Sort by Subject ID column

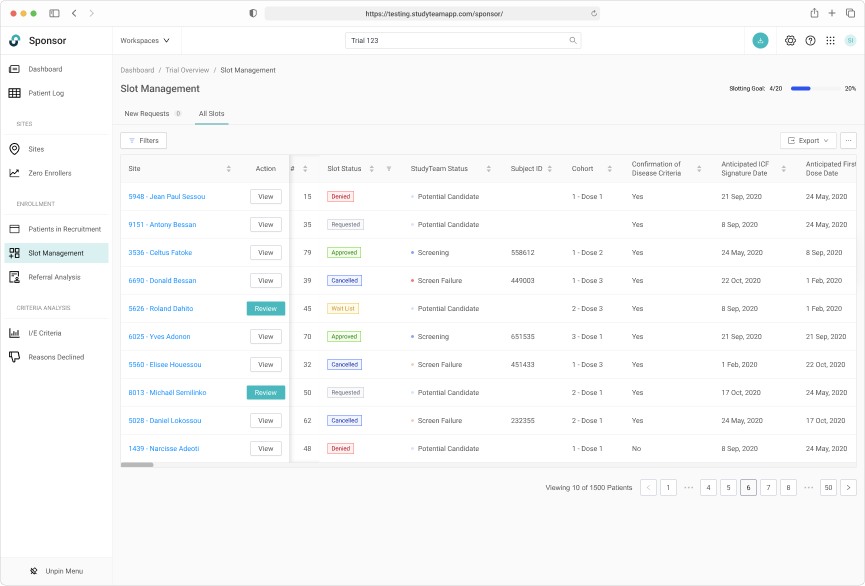(x=549, y=169)
